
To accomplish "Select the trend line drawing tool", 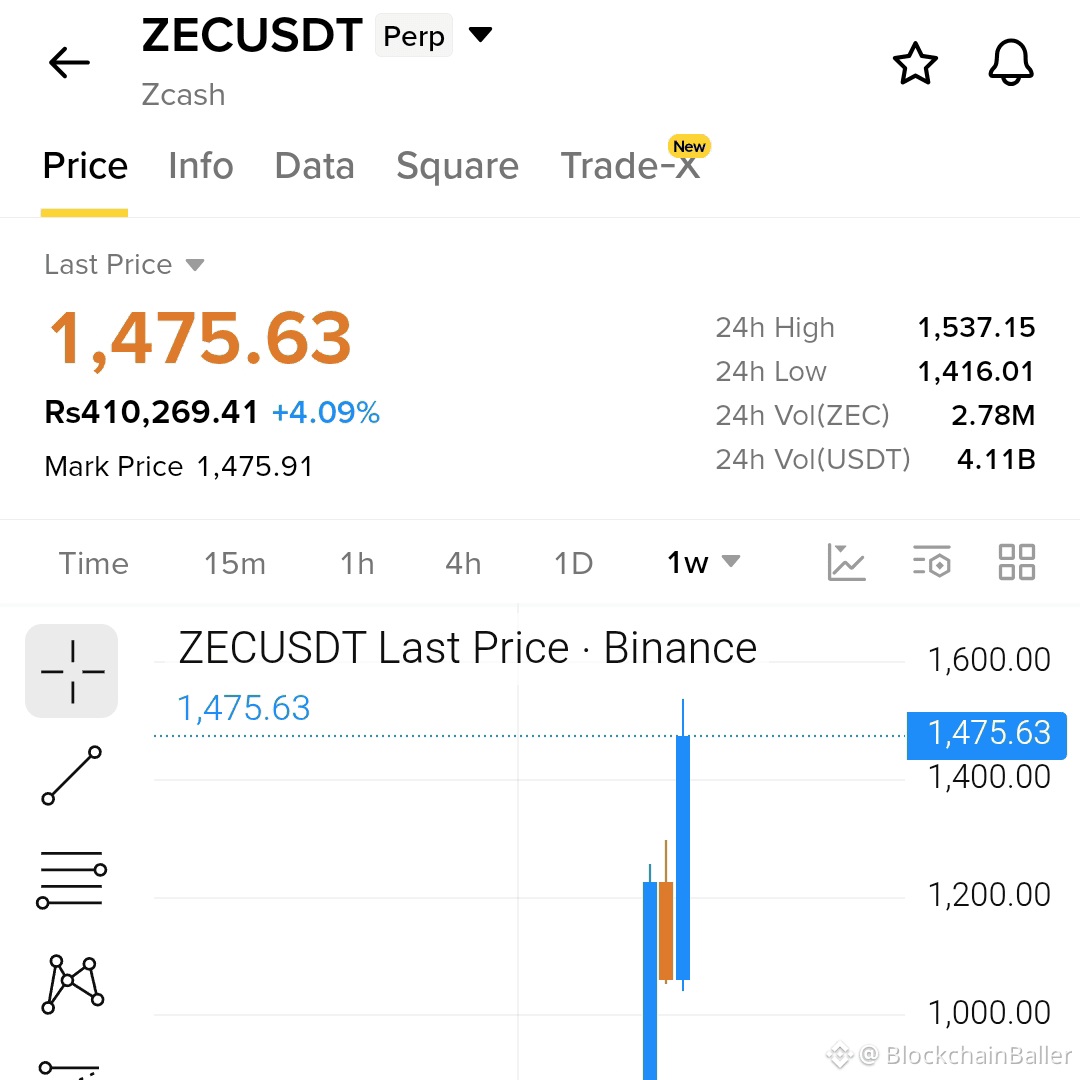I will 72,775.
